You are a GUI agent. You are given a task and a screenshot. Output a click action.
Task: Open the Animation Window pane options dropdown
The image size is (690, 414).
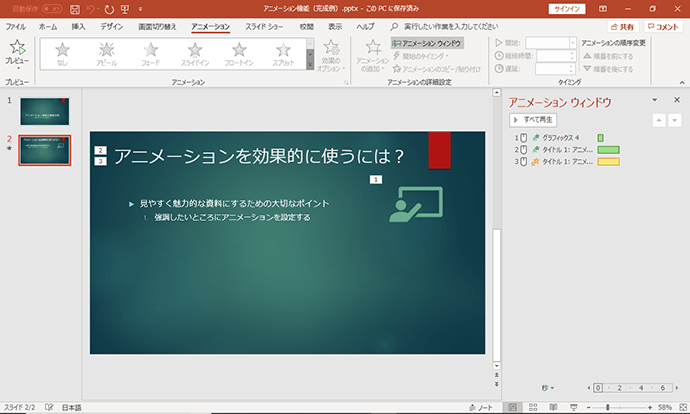[x=655, y=100]
